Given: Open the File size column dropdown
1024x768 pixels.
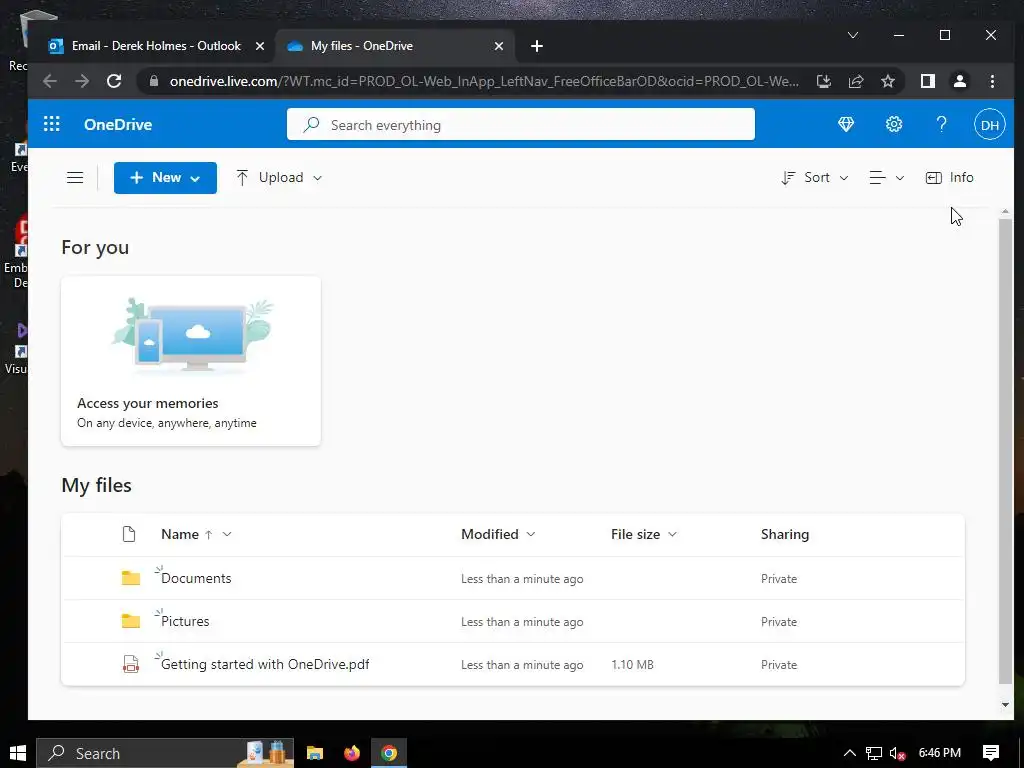Looking at the screenshot, I should point(673,534).
